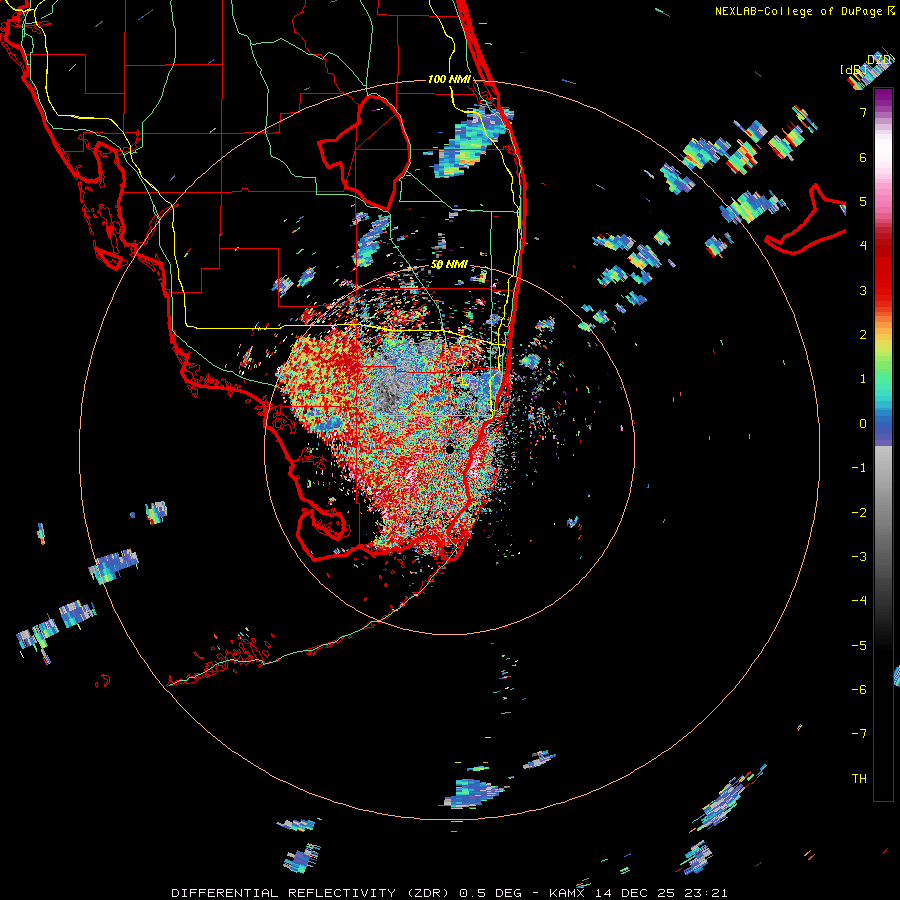This screenshot has height=900, width=900.
Task: Click the "KAMX" station ID in footer
Action: [x=569, y=893]
